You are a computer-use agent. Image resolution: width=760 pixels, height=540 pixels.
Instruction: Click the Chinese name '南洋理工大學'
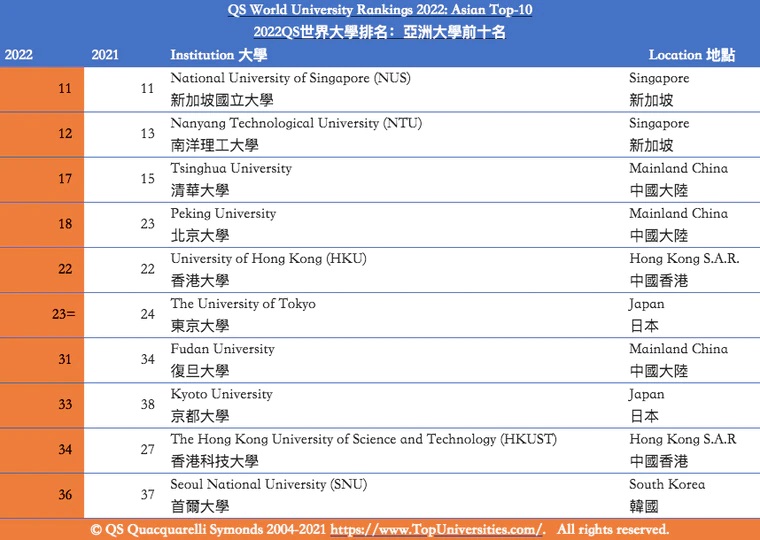point(215,145)
